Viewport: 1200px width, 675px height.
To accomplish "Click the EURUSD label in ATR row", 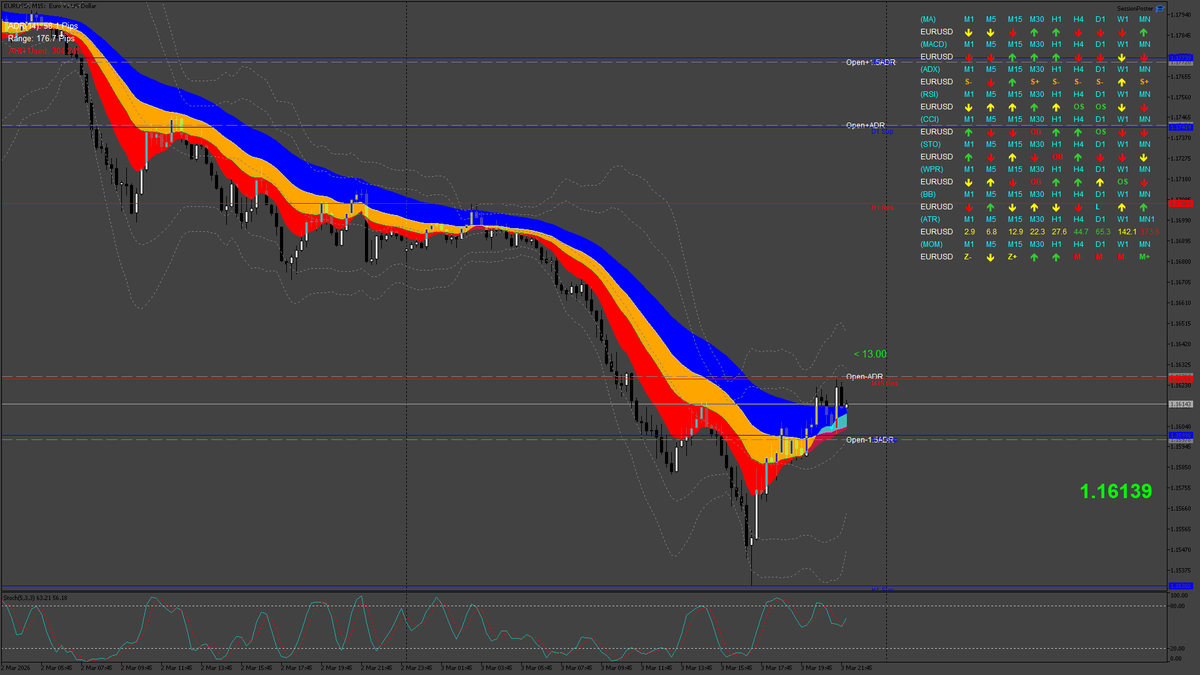I will (937, 232).
